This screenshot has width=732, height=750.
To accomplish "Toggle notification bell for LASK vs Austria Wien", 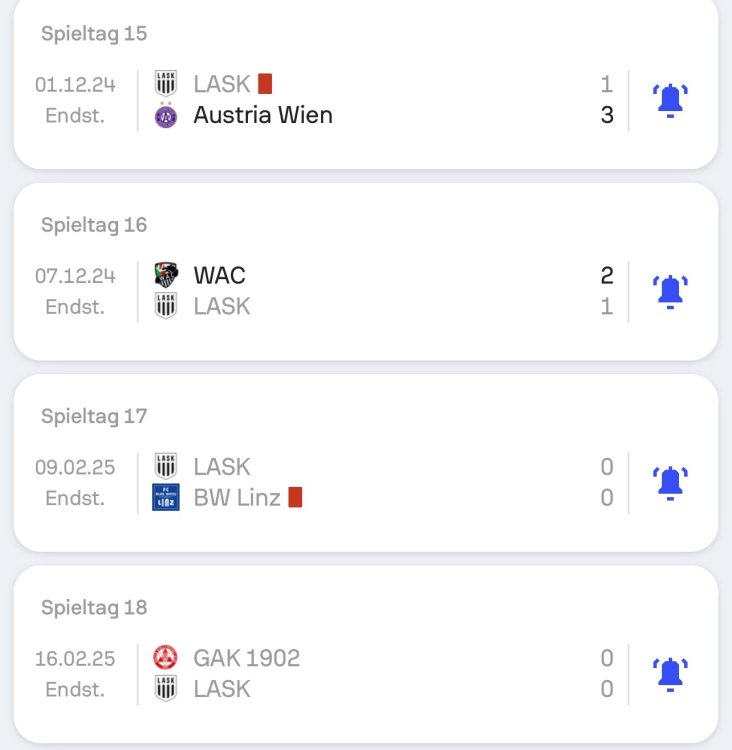I will [669, 100].
